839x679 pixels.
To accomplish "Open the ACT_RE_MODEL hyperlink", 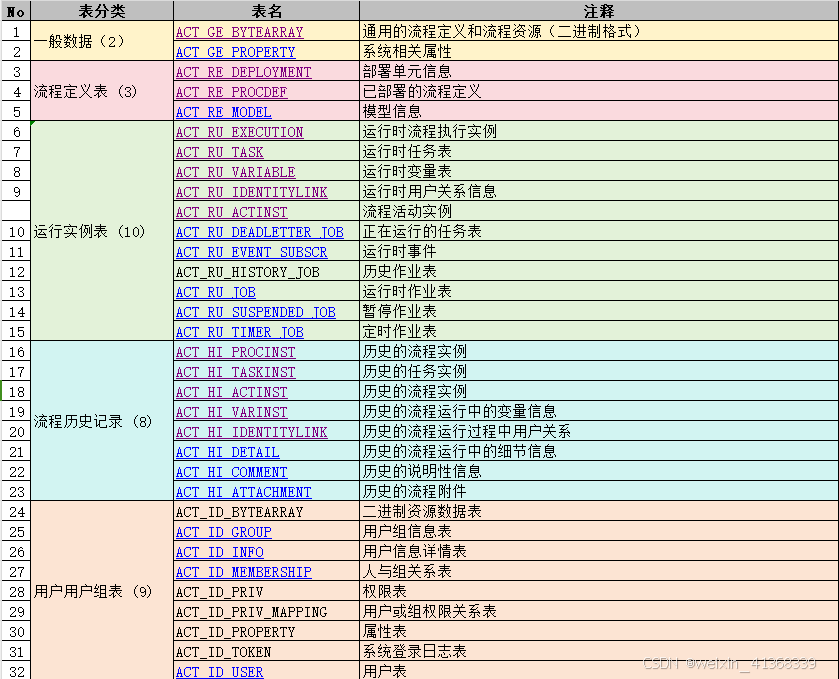I will 224,112.
